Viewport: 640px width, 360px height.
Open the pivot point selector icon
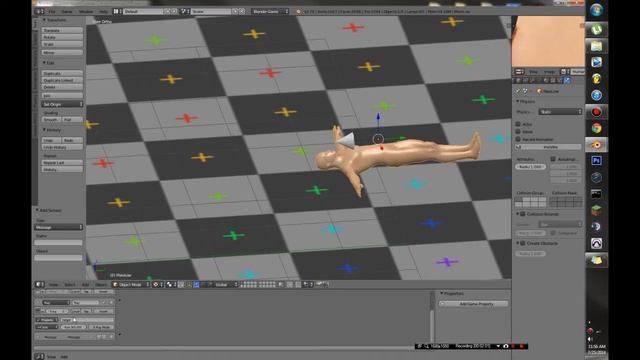click(171, 284)
